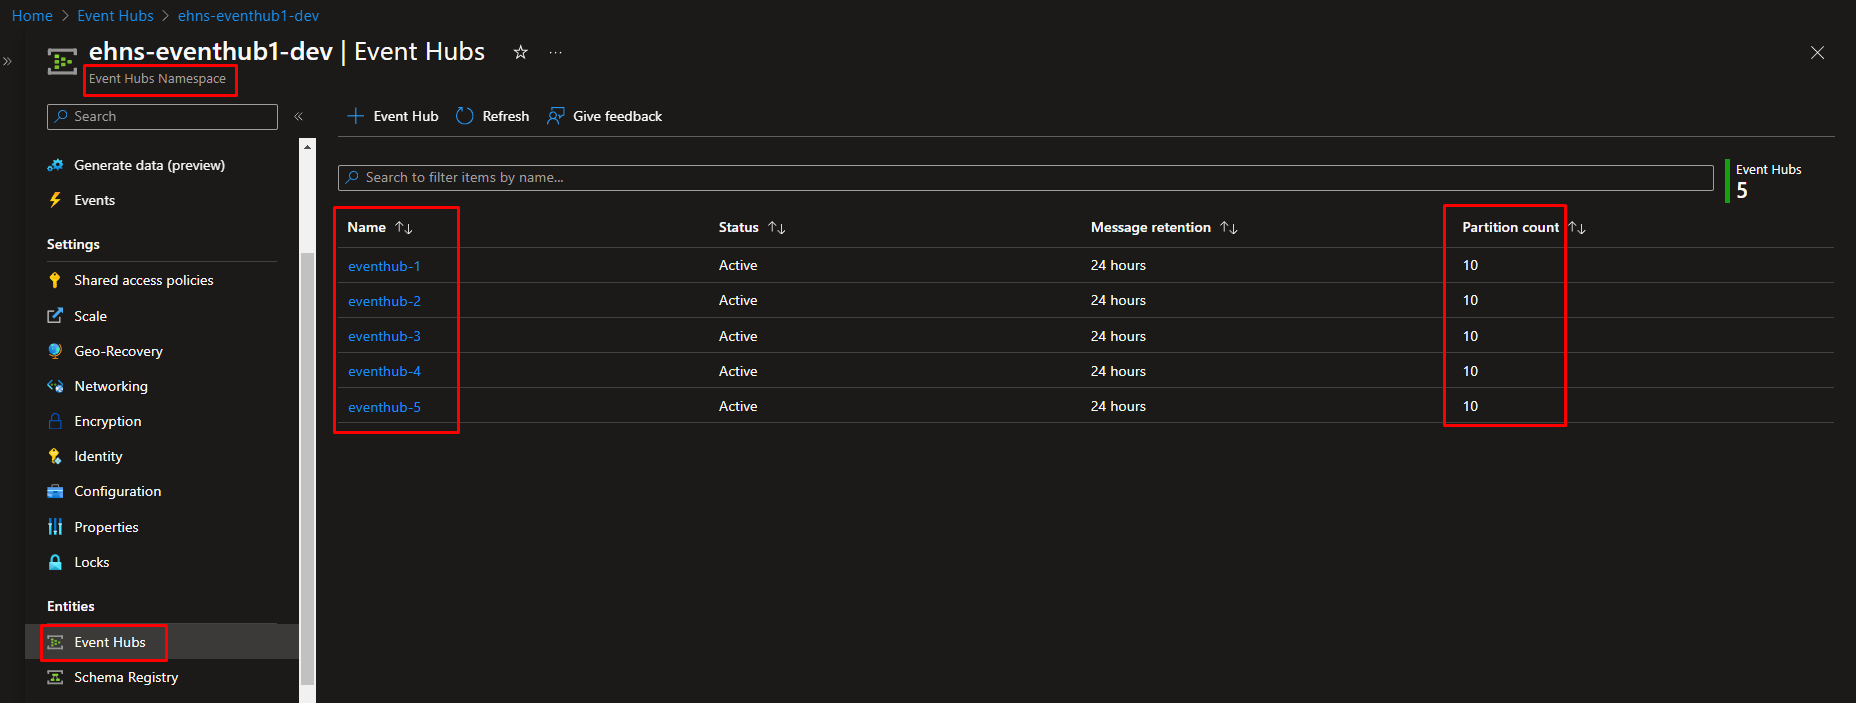Open Shared access policies settings
This screenshot has width=1856, height=703.
coord(143,280)
